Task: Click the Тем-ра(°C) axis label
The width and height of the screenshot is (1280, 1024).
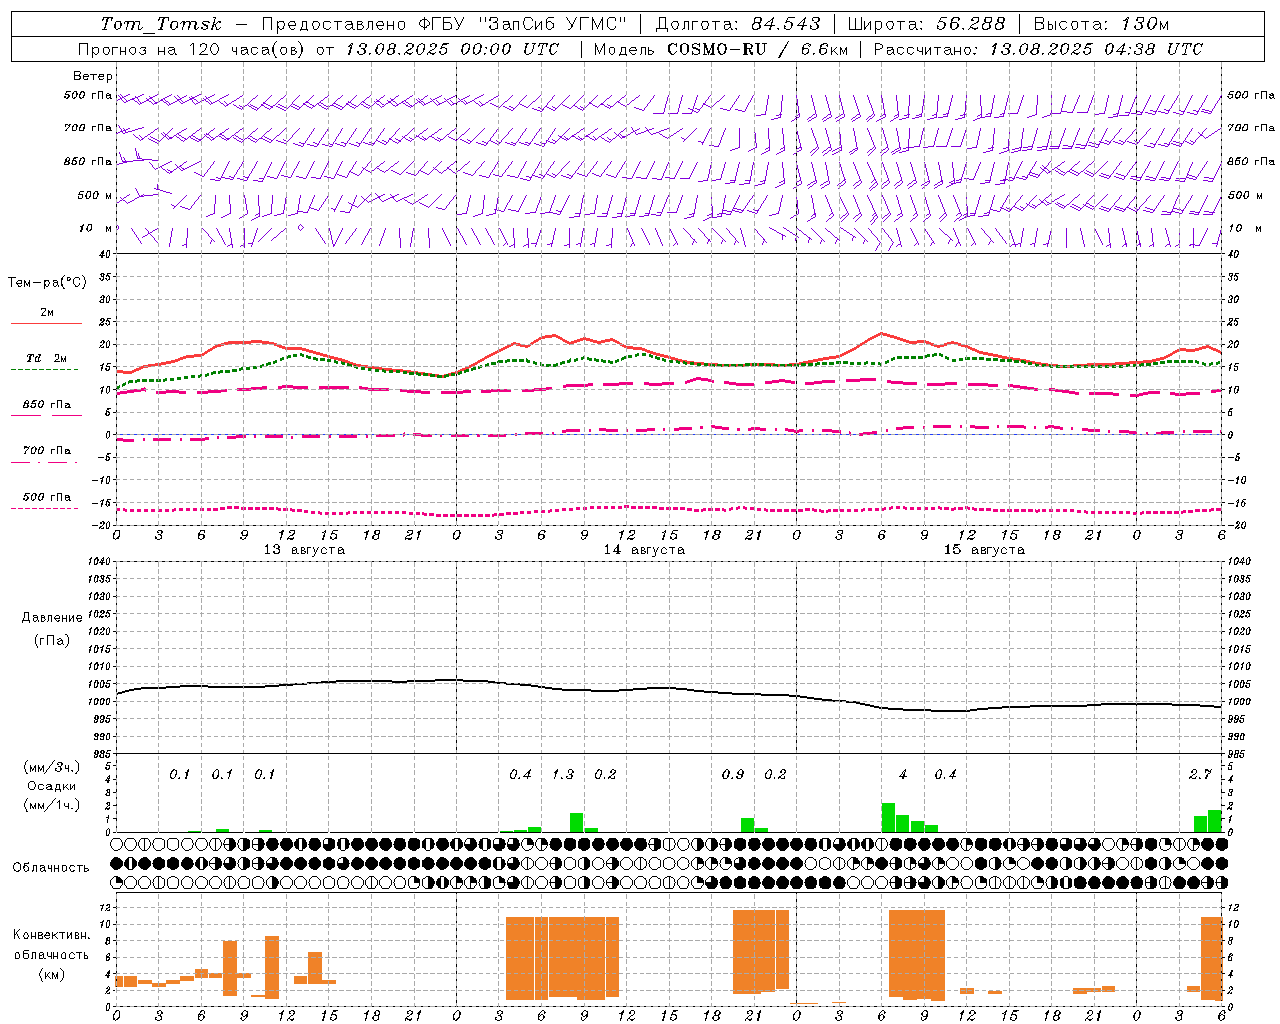Action: pyautogui.click(x=47, y=283)
